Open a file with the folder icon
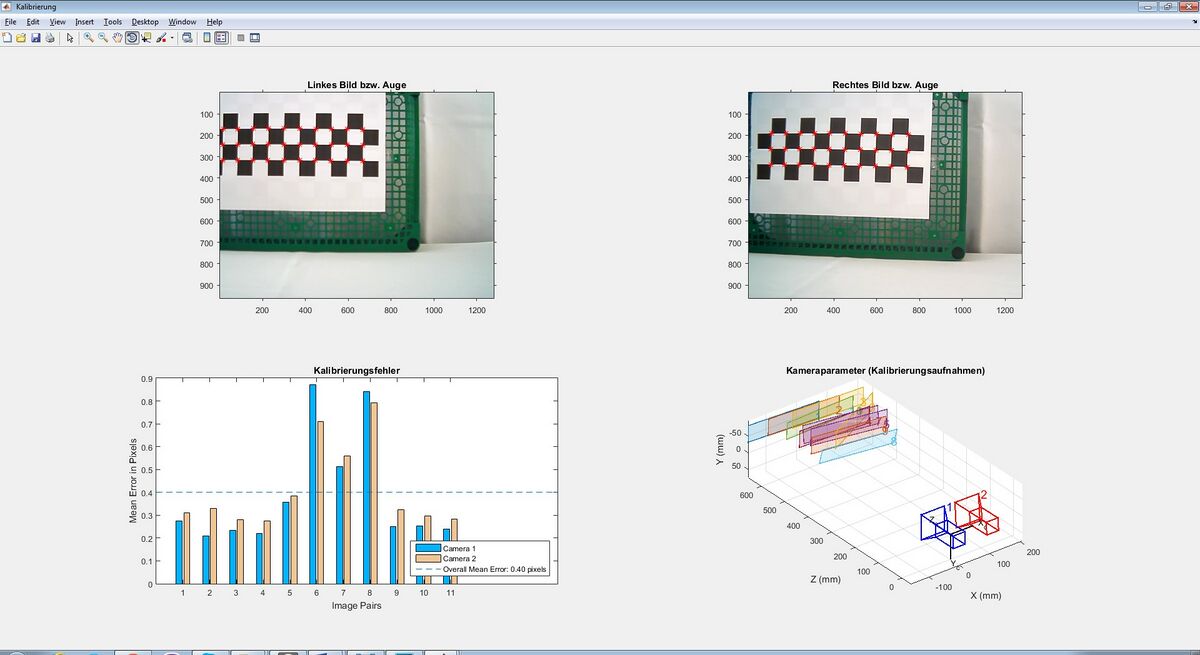The height and width of the screenshot is (655, 1200). click(x=21, y=38)
